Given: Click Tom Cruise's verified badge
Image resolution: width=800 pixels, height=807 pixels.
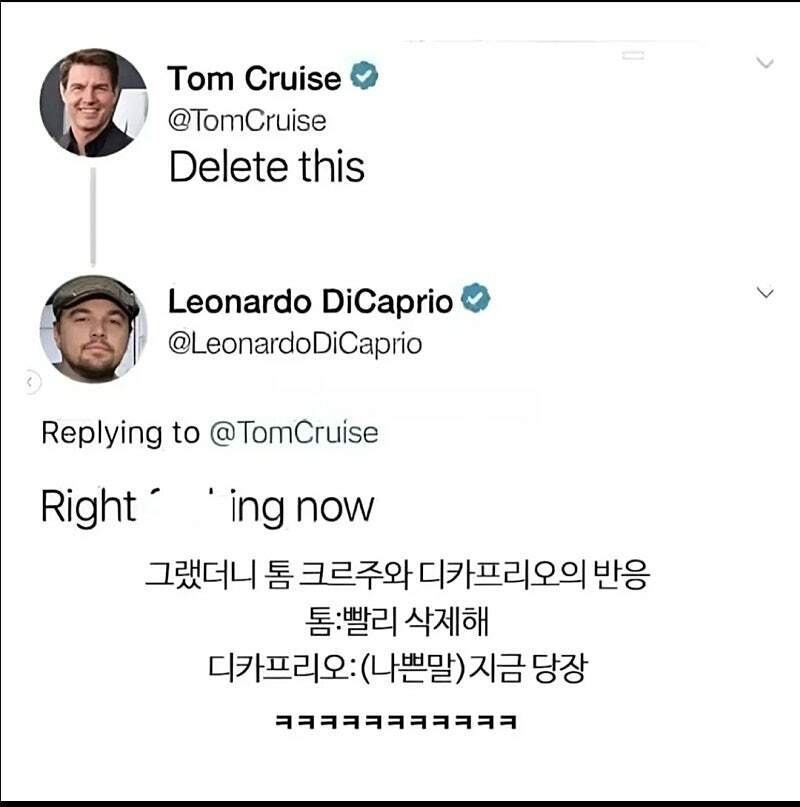Looking at the screenshot, I should coord(364,77).
